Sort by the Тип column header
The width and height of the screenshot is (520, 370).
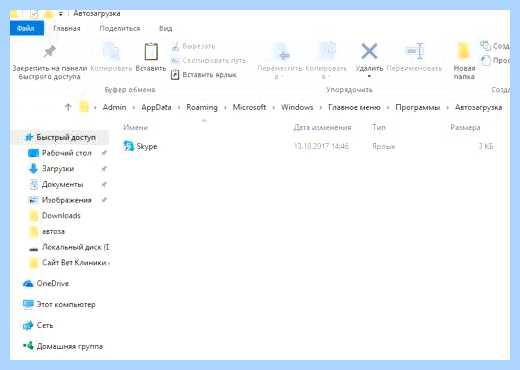pyautogui.click(x=379, y=127)
